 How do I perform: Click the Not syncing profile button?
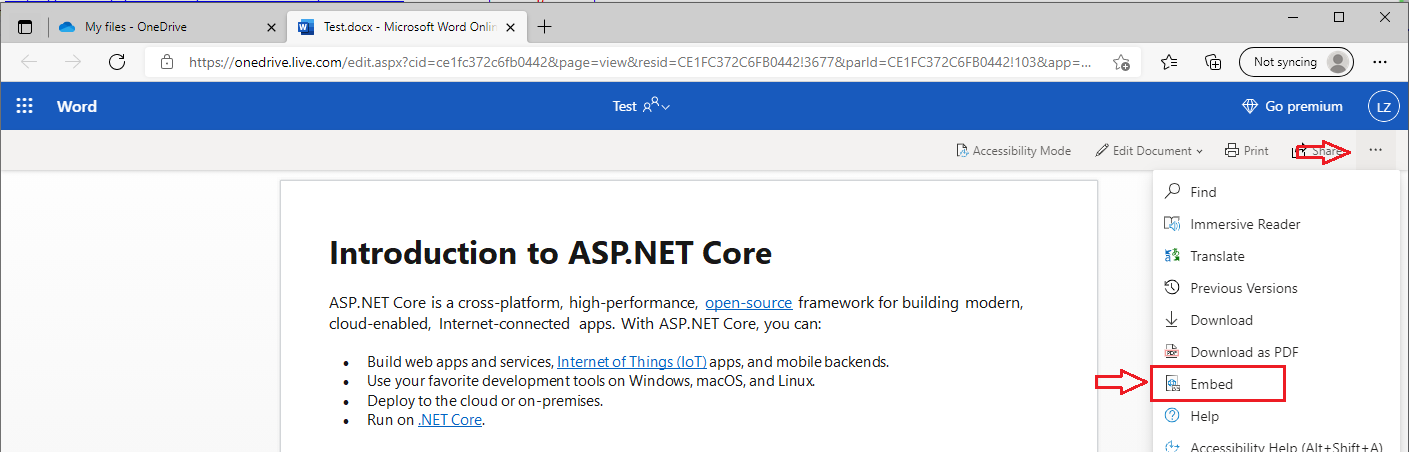pos(1296,62)
